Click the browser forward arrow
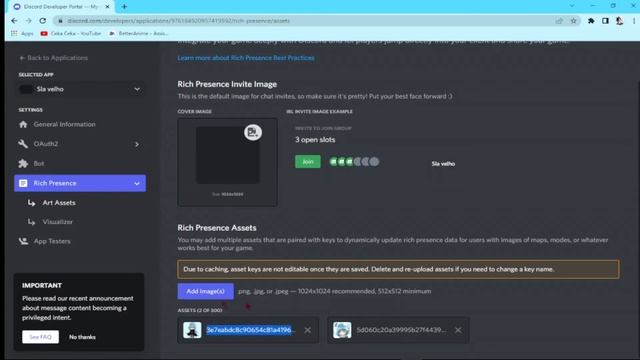Viewport: 640px width, 360px height. (29, 21)
